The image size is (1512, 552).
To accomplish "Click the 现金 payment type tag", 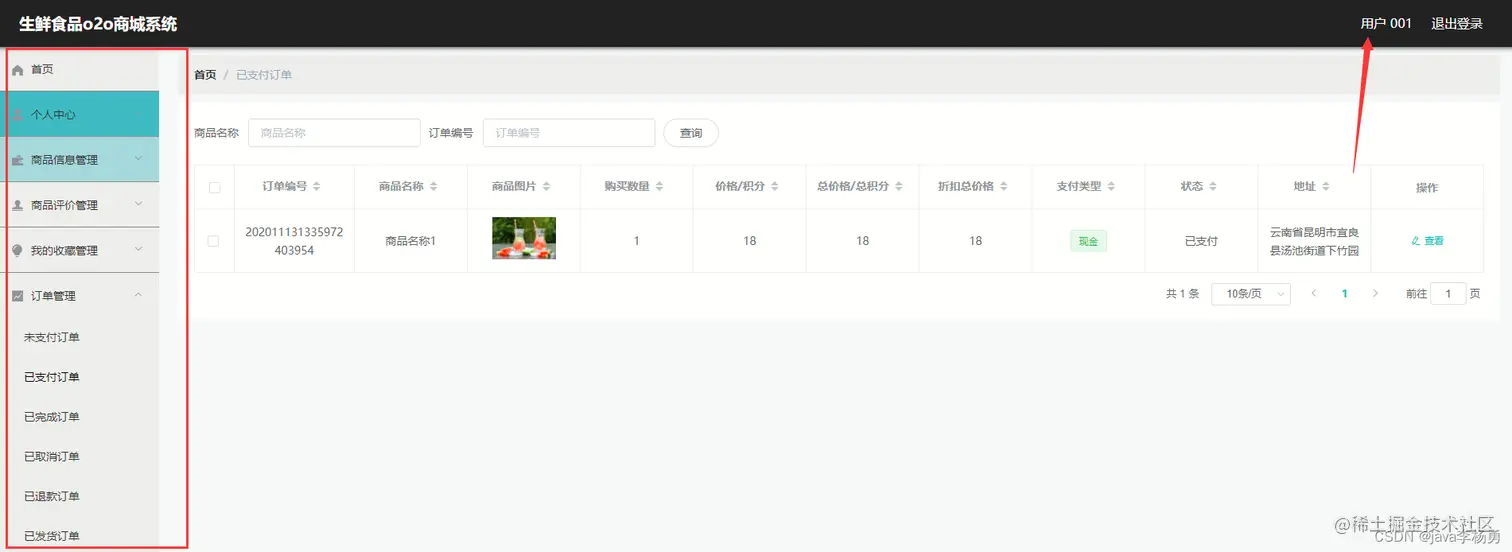I will coord(1088,241).
